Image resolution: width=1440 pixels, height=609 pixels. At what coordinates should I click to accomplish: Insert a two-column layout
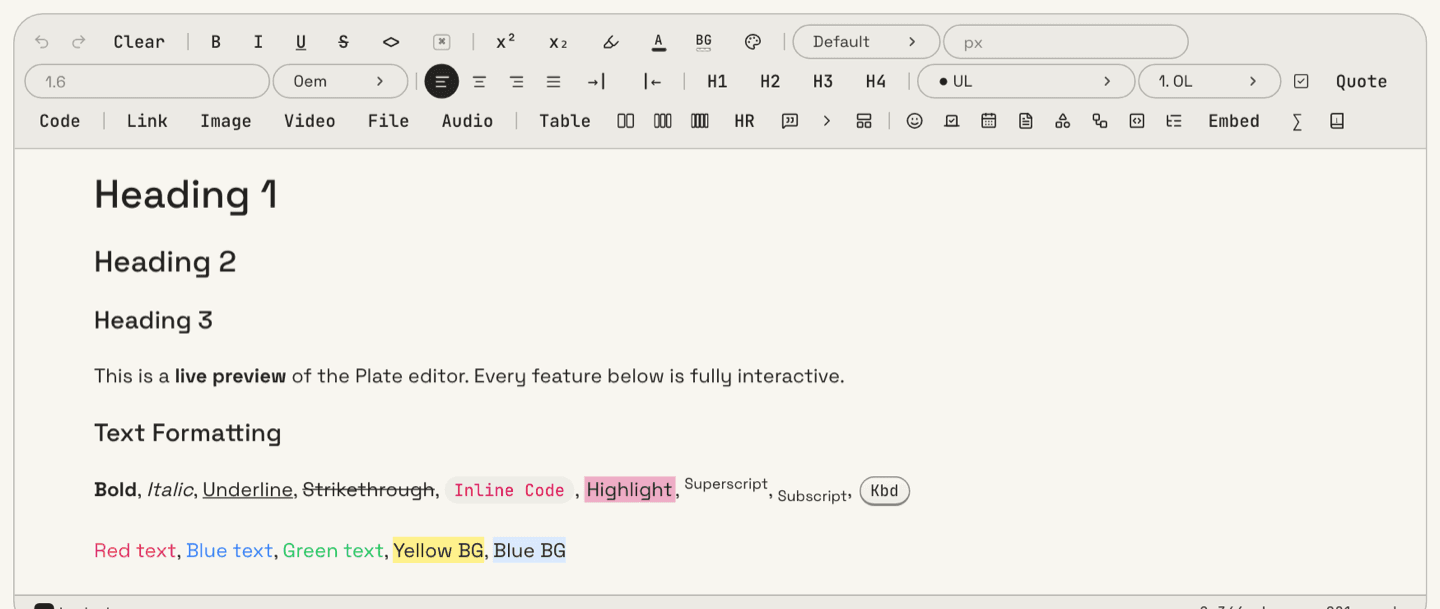point(626,121)
